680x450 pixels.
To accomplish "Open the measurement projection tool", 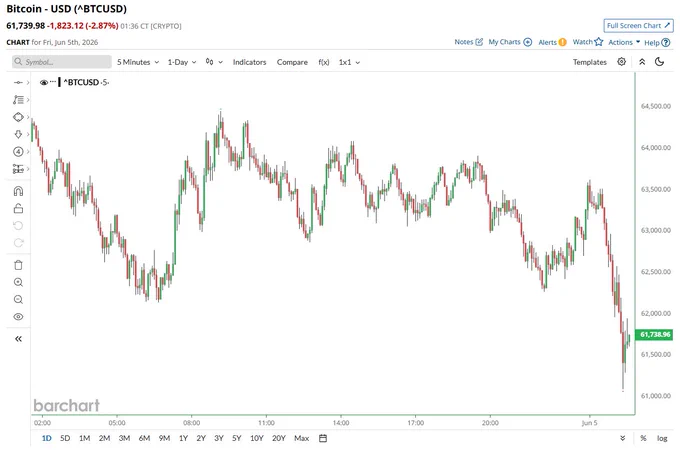I will tap(18, 169).
